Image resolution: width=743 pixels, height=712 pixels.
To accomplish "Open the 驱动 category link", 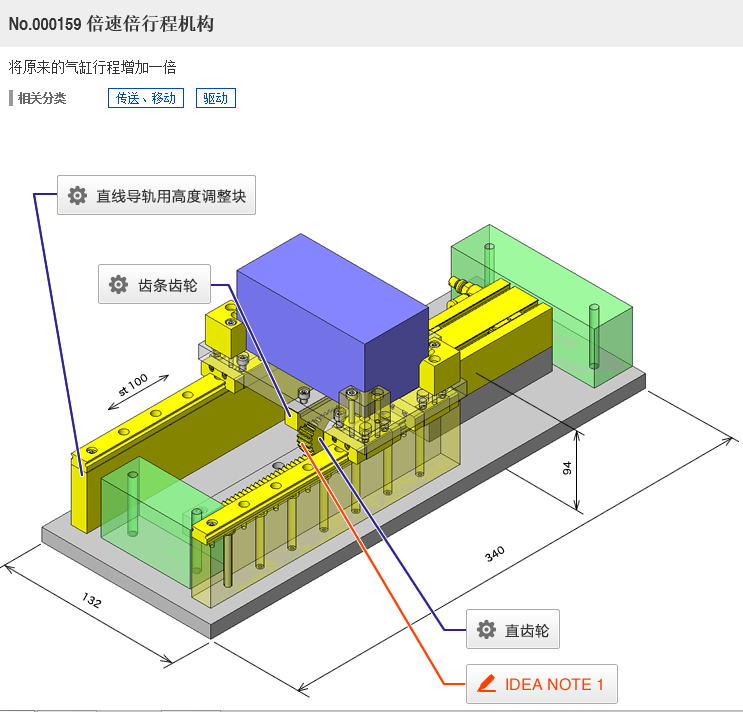I will (x=216, y=98).
